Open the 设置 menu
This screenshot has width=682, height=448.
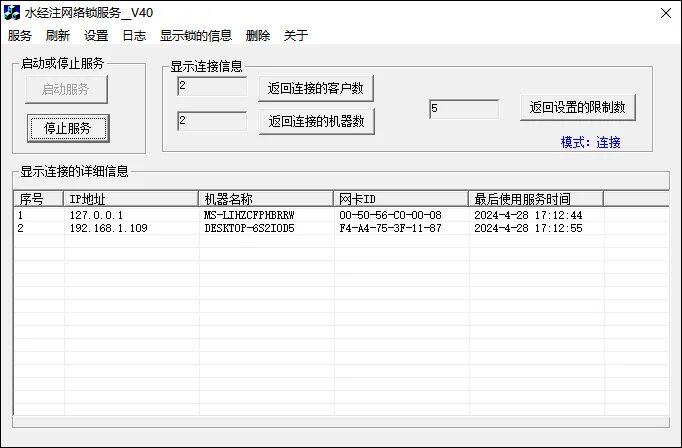(96, 36)
